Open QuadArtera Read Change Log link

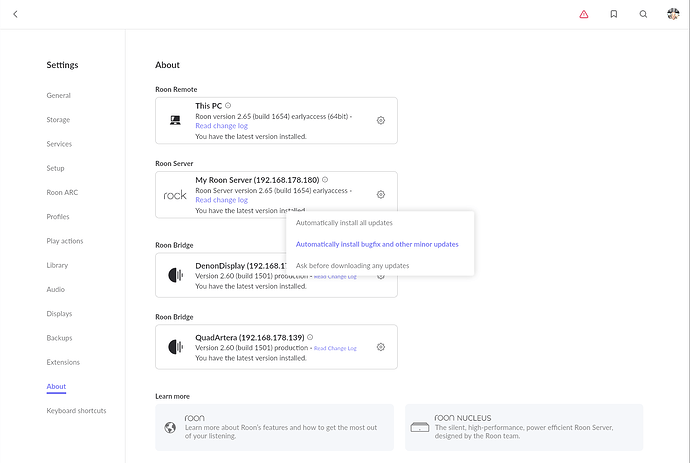(x=335, y=348)
